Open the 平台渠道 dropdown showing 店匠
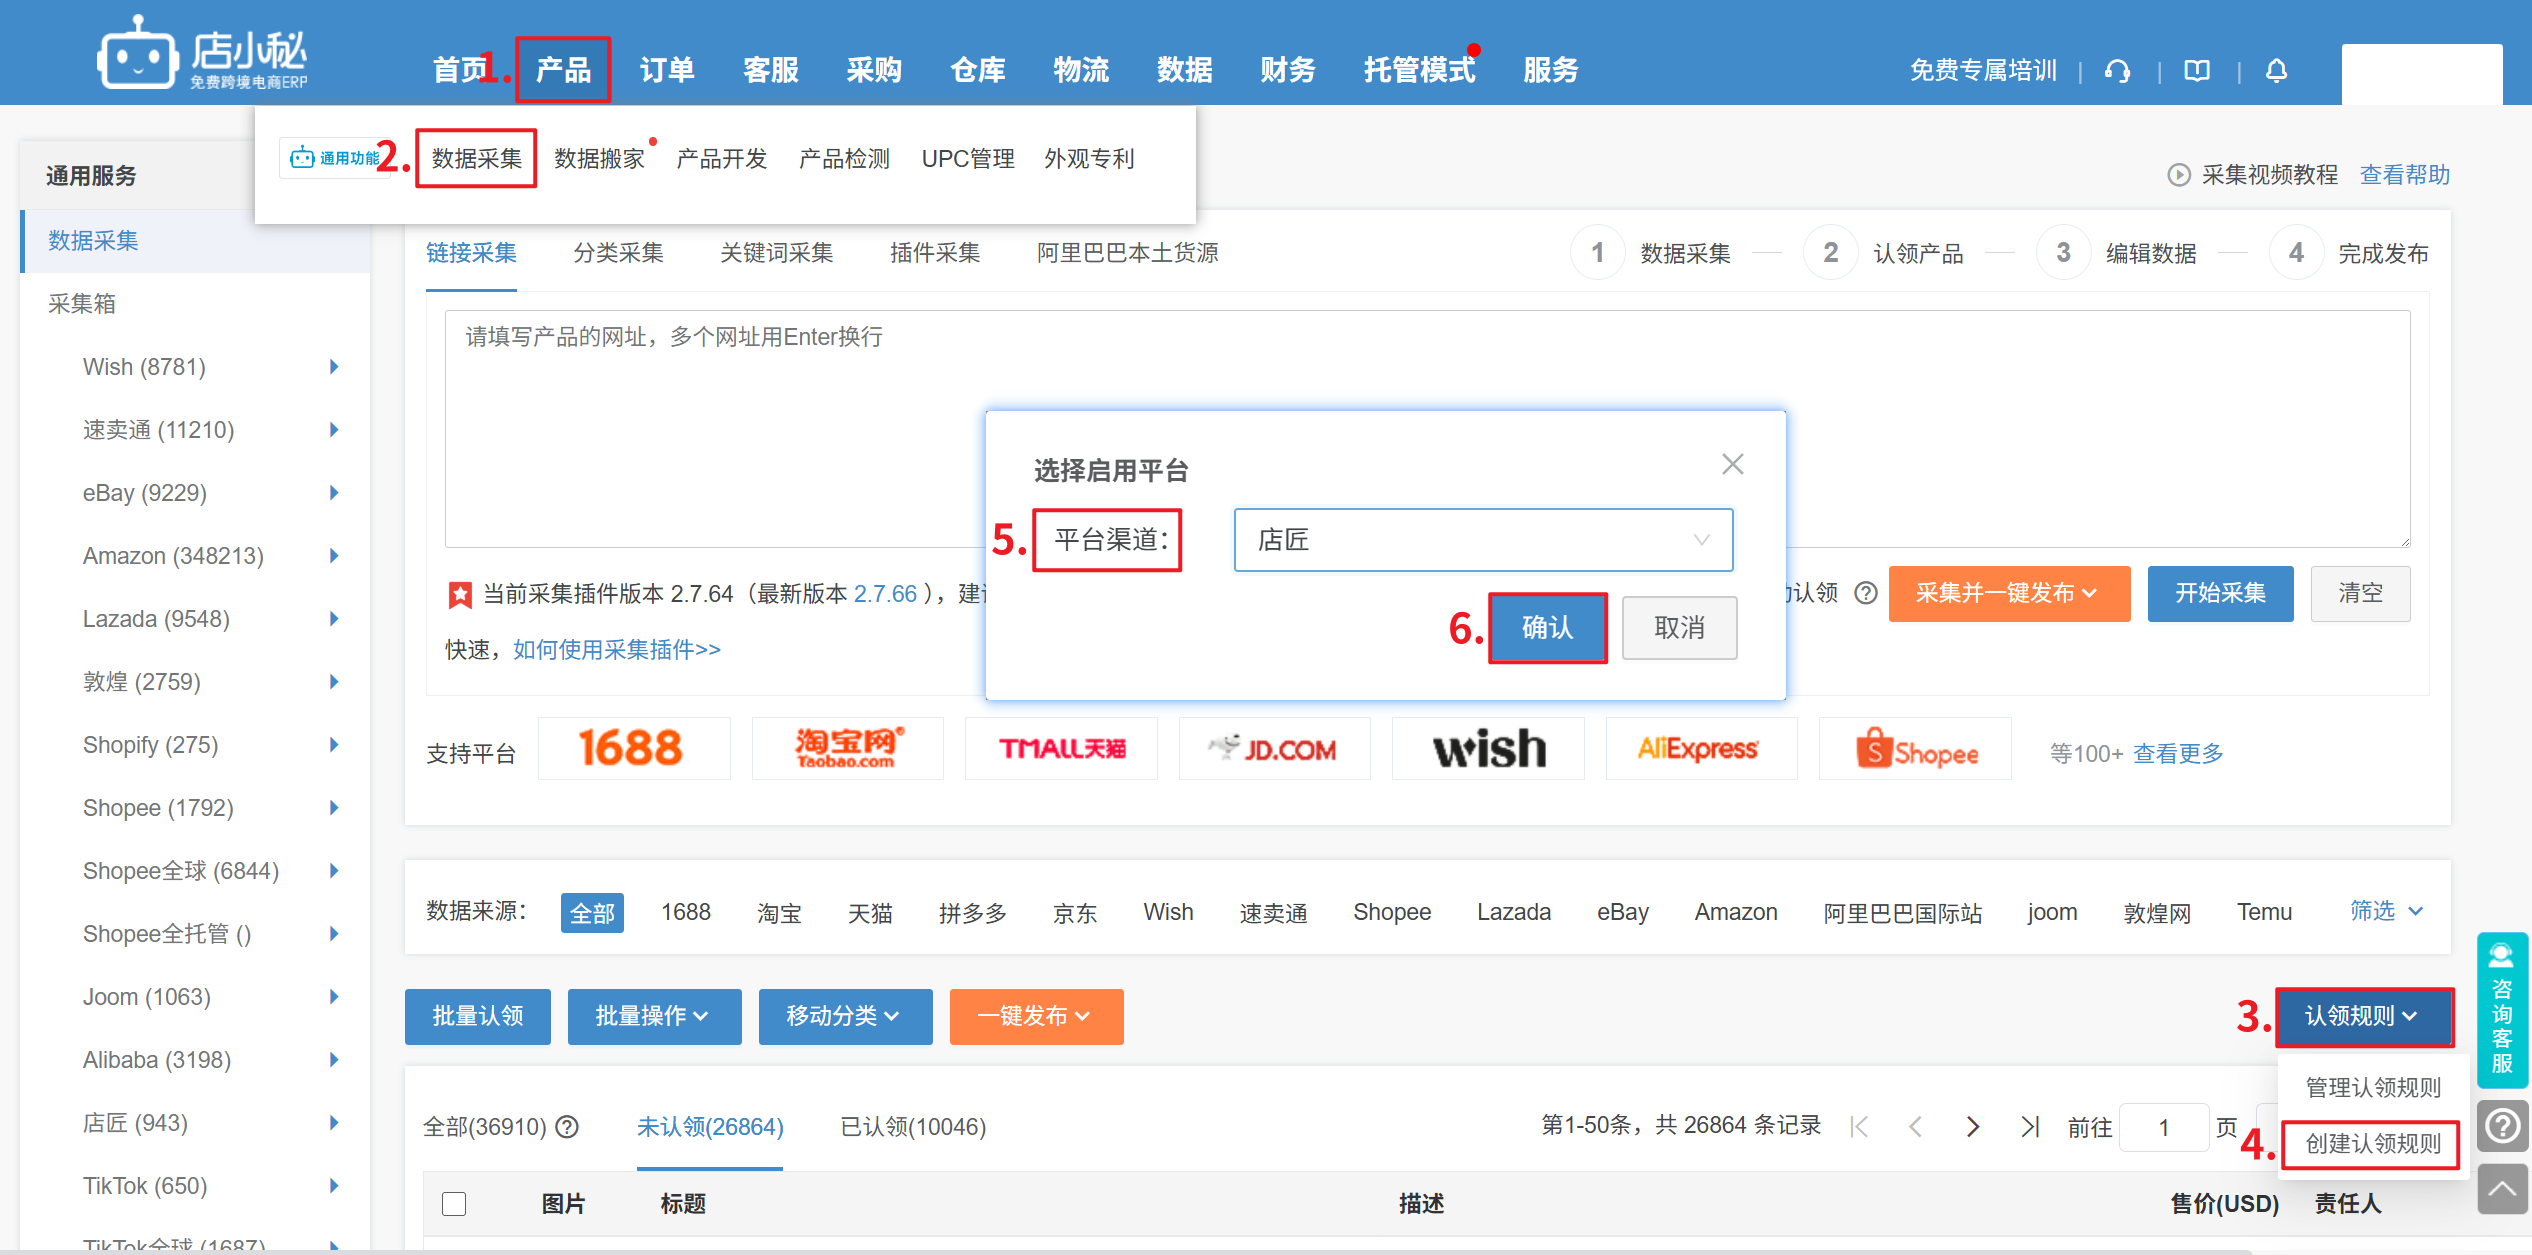Viewport: 2532px width, 1255px height. (1482, 540)
